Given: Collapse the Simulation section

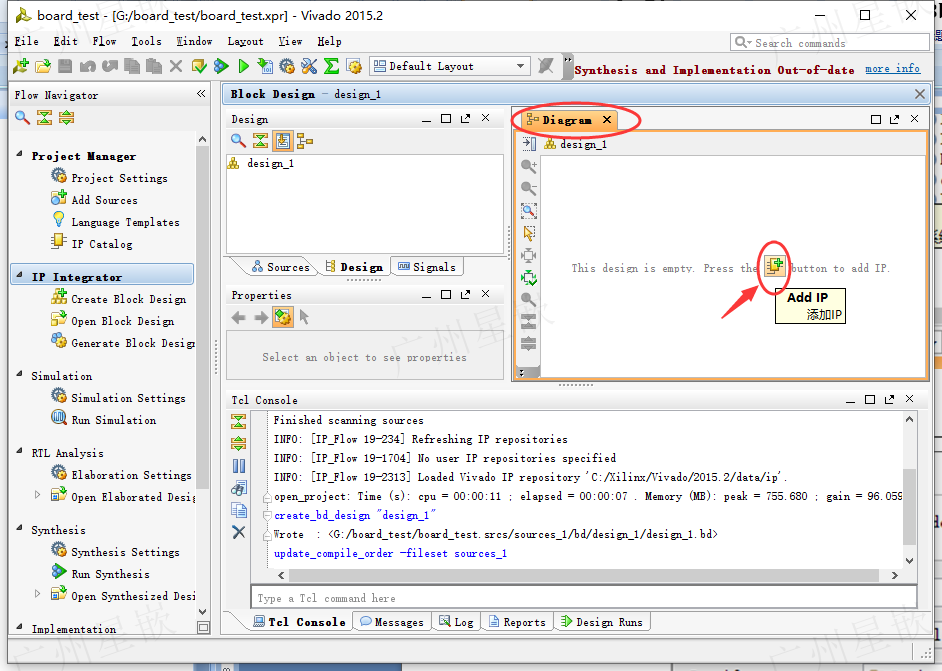Looking at the screenshot, I should click(x=19, y=374).
